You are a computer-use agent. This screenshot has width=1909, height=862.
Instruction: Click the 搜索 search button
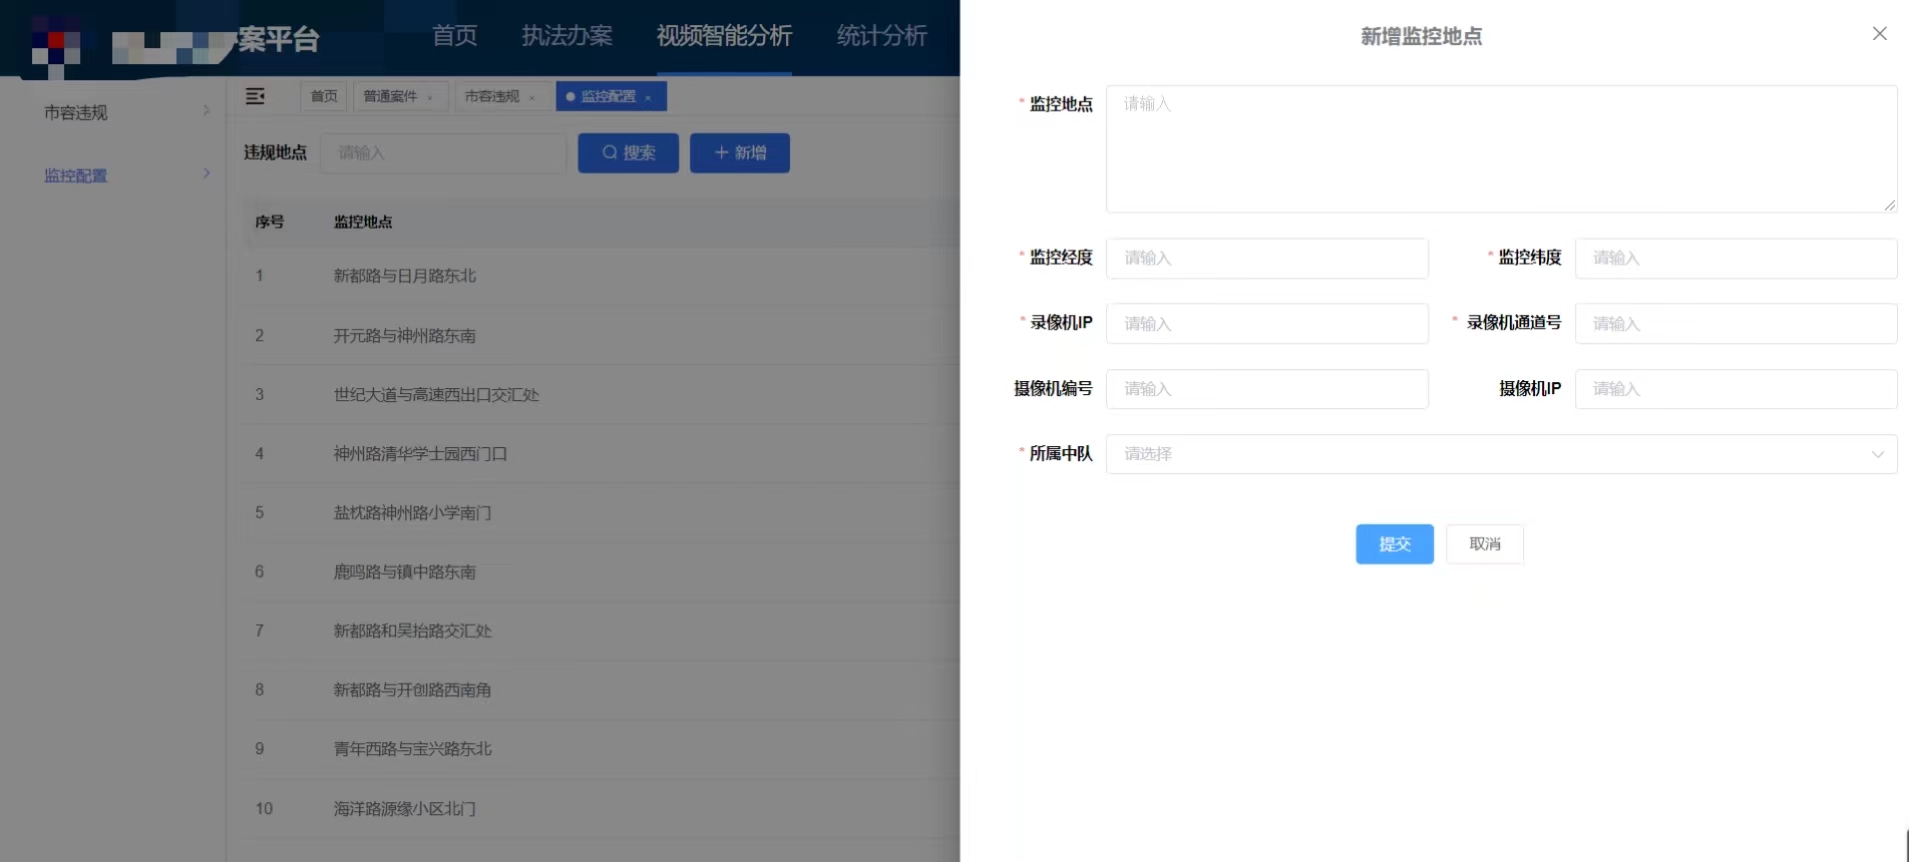pos(628,153)
